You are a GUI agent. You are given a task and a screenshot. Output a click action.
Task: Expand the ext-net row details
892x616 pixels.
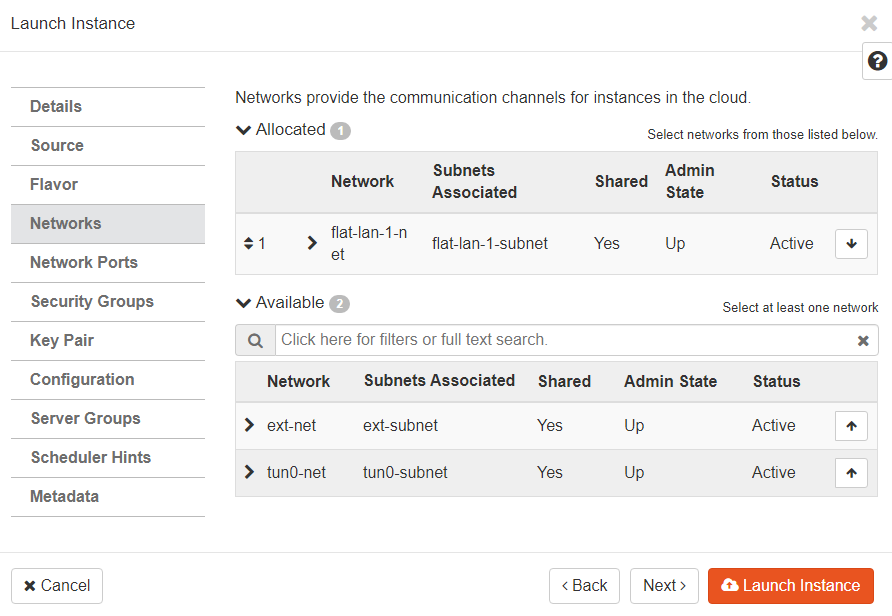coord(249,424)
